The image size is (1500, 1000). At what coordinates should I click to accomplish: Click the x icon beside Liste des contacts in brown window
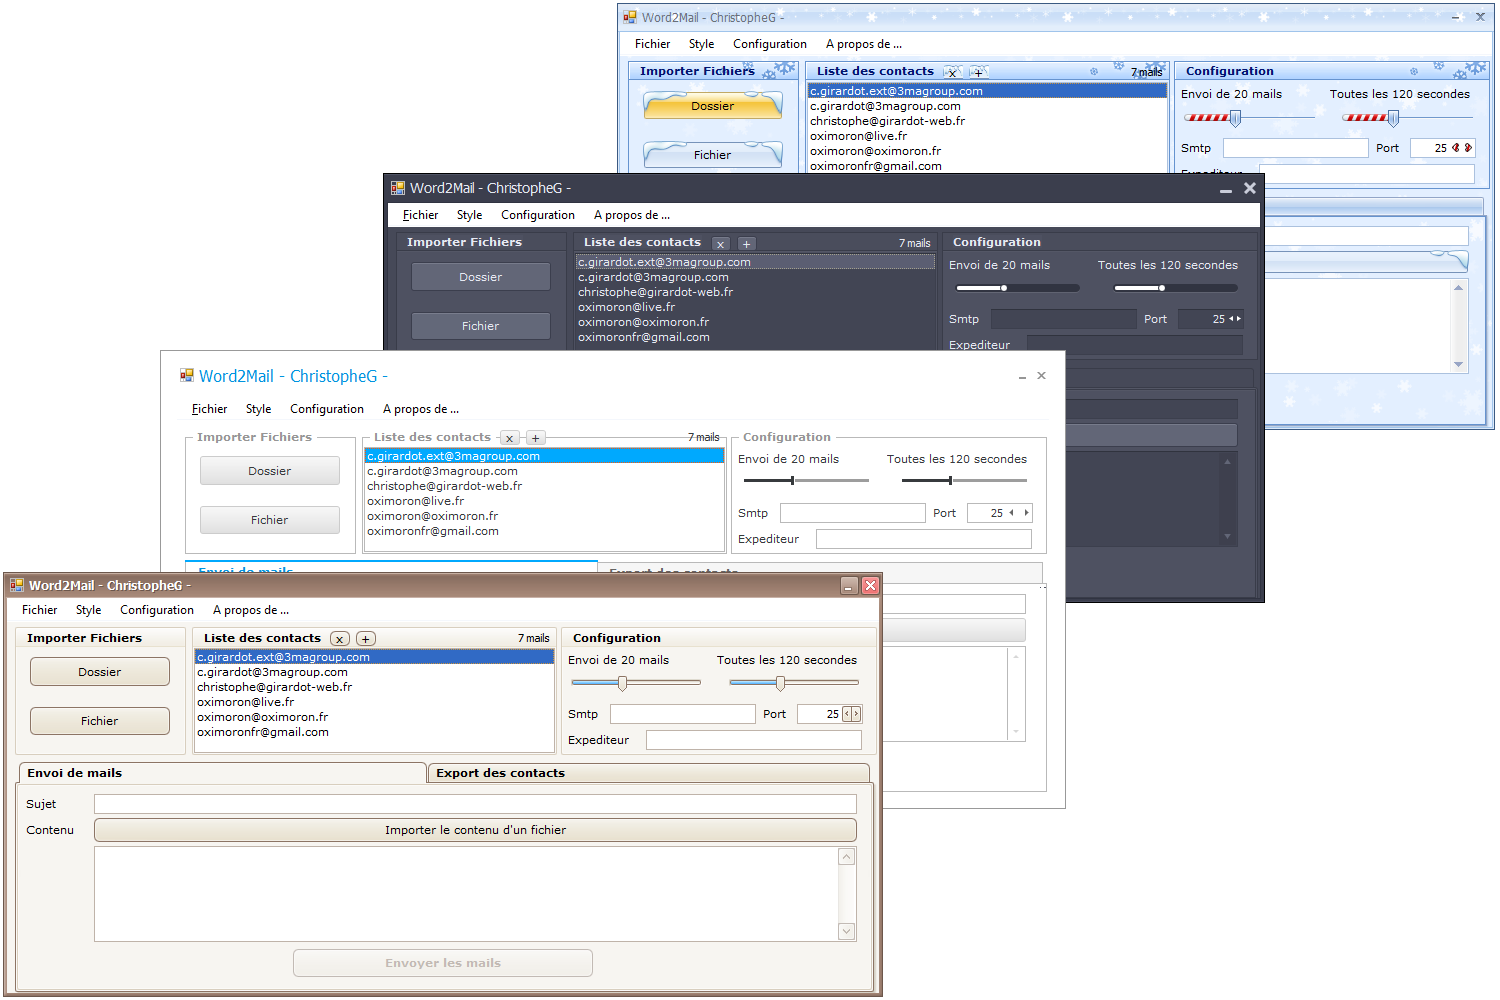point(340,639)
